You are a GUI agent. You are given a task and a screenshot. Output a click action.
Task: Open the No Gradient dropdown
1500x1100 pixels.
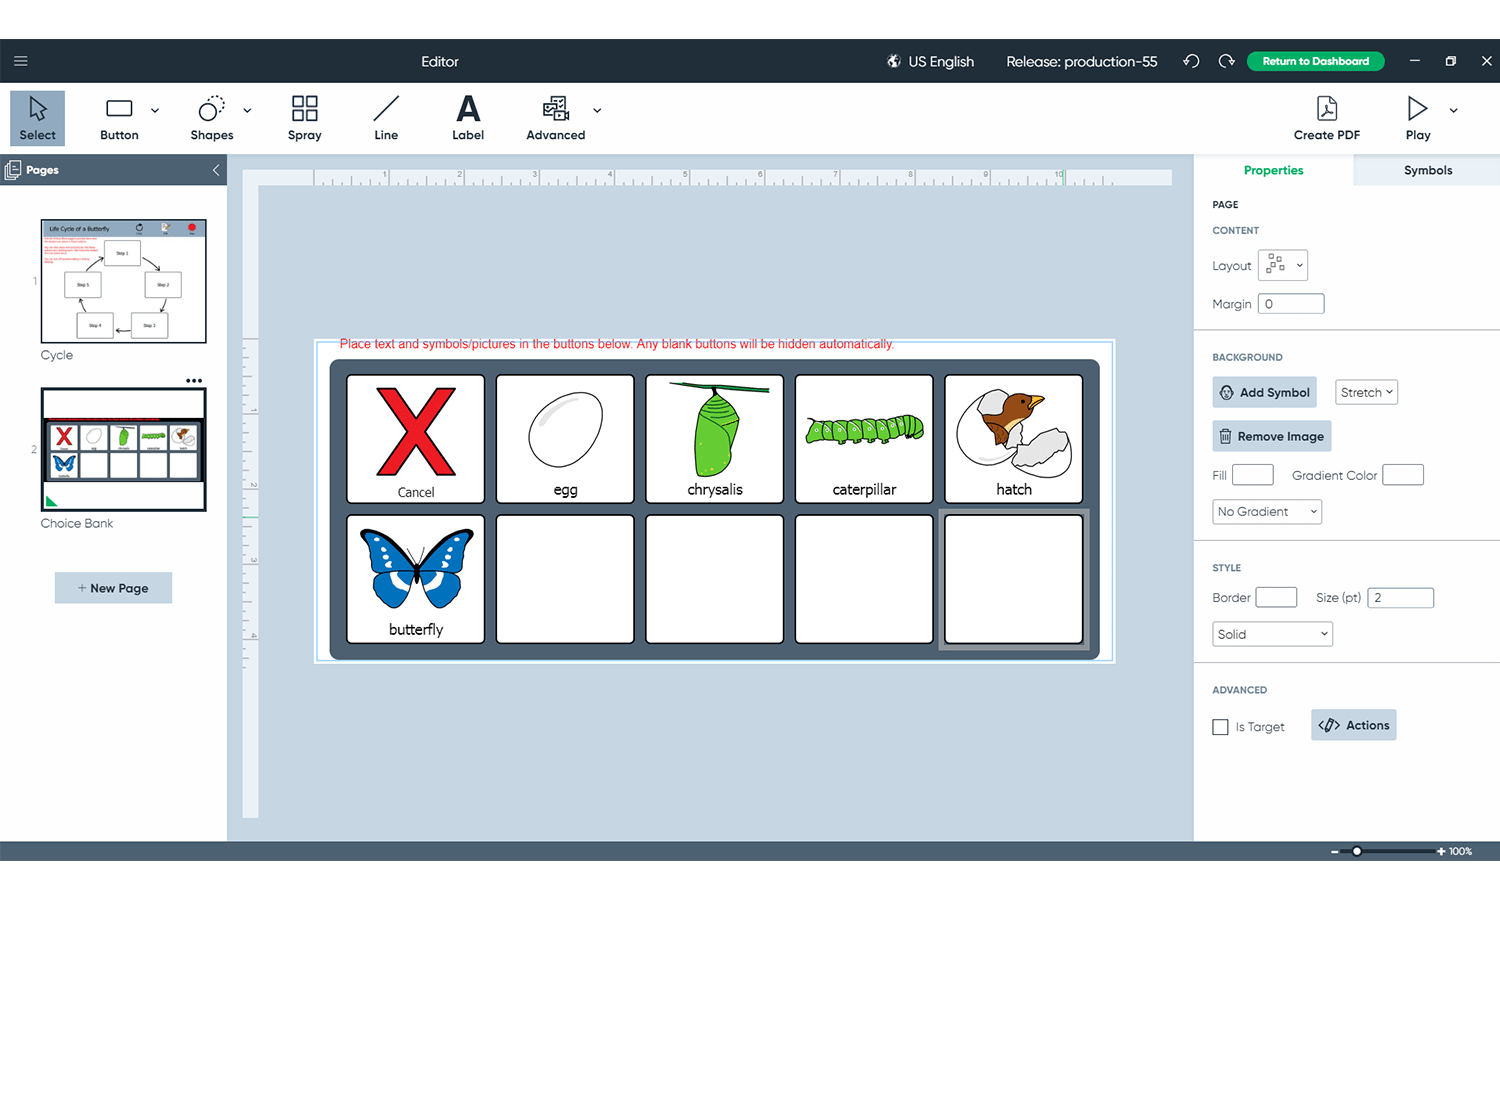point(1266,511)
